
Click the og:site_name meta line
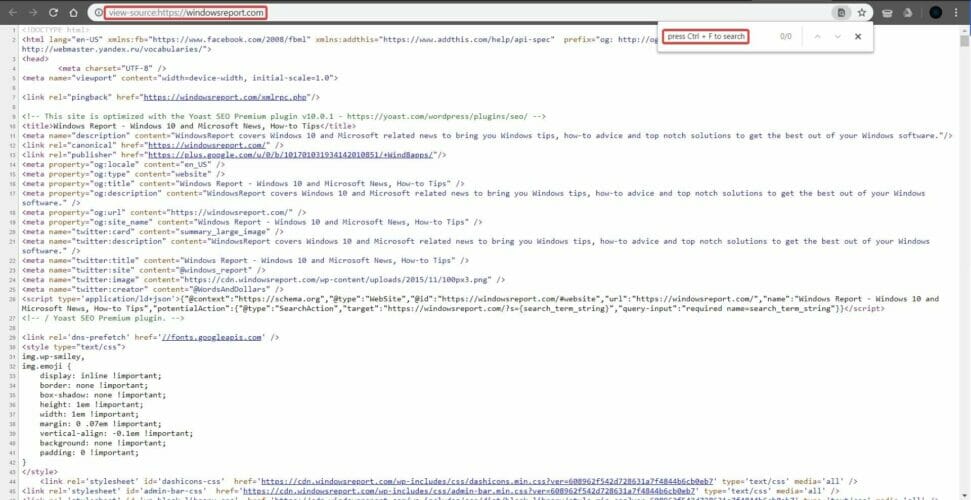252,222
